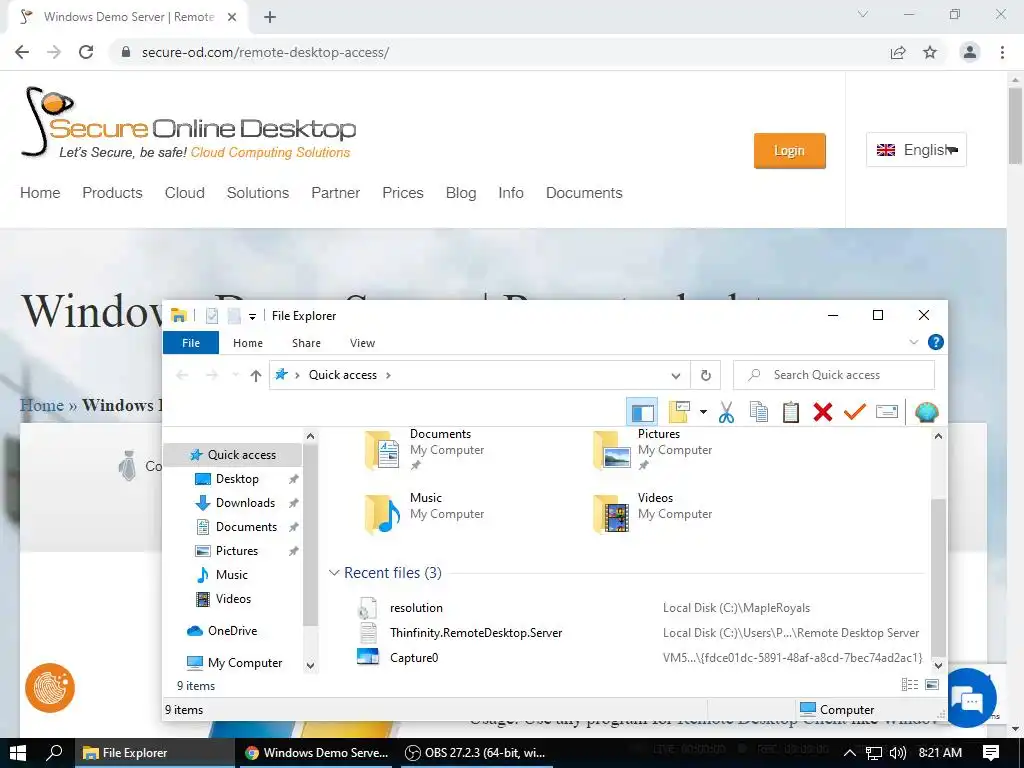Viewport: 1024px width, 768px height.
Task: Select Pictures in navigation pane
Action: tap(236, 551)
